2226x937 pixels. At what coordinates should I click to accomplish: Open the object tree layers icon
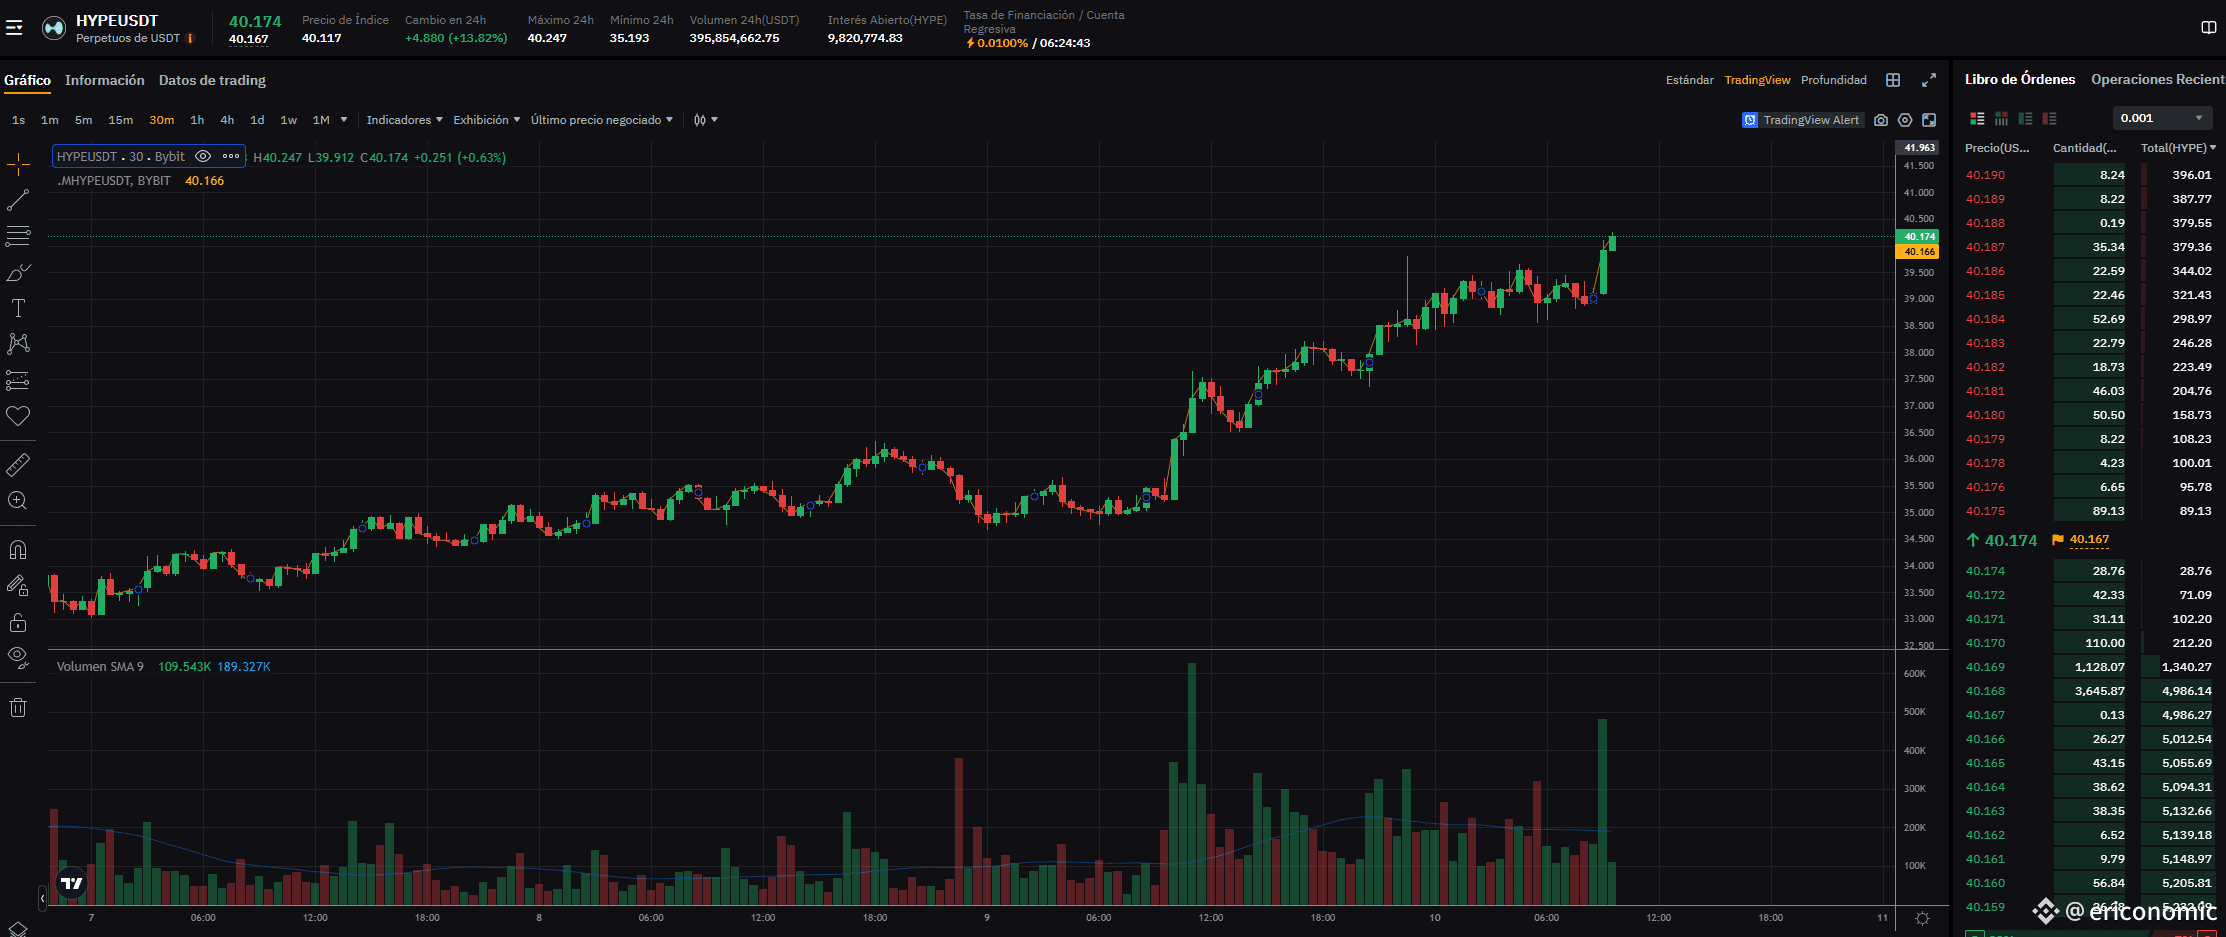pyautogui.click(x=18, y=929)
